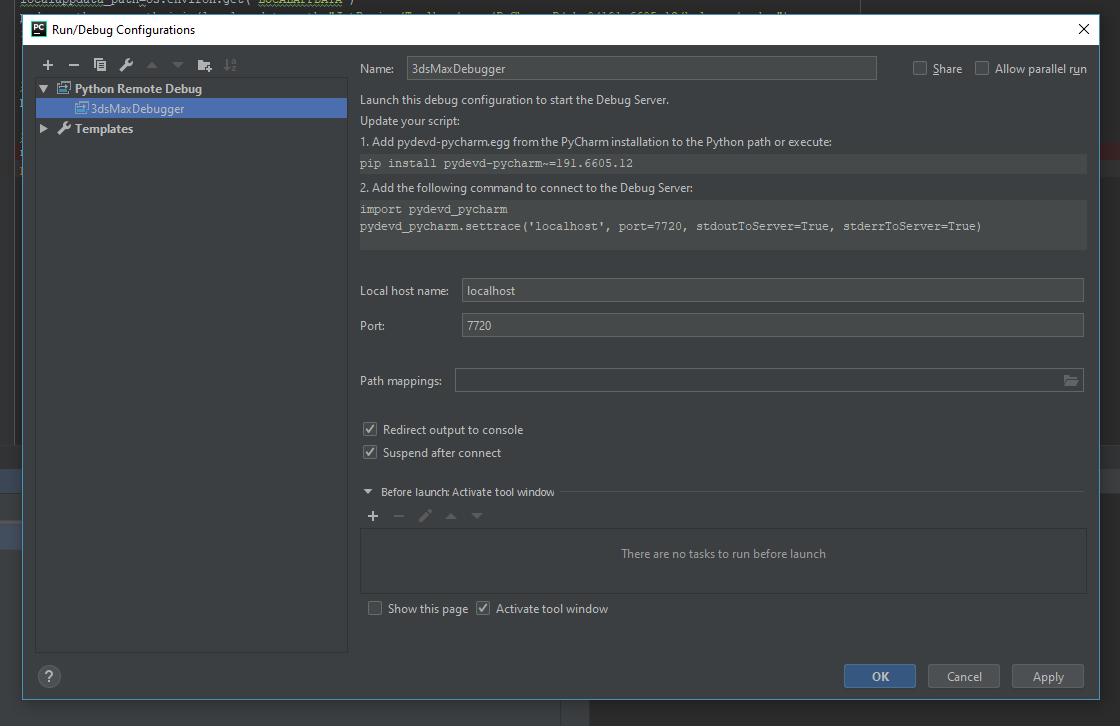Edit before-launch task pencil icon

click(x=425, y=516)
